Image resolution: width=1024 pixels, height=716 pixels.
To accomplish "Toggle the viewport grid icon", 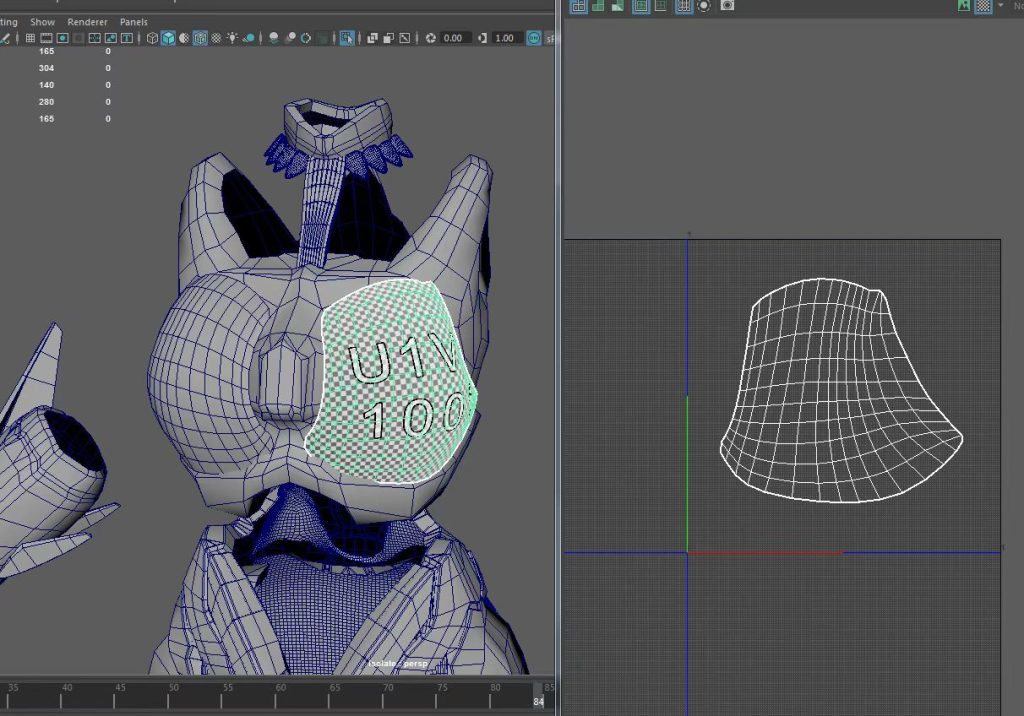I will (x=30, y=38).
